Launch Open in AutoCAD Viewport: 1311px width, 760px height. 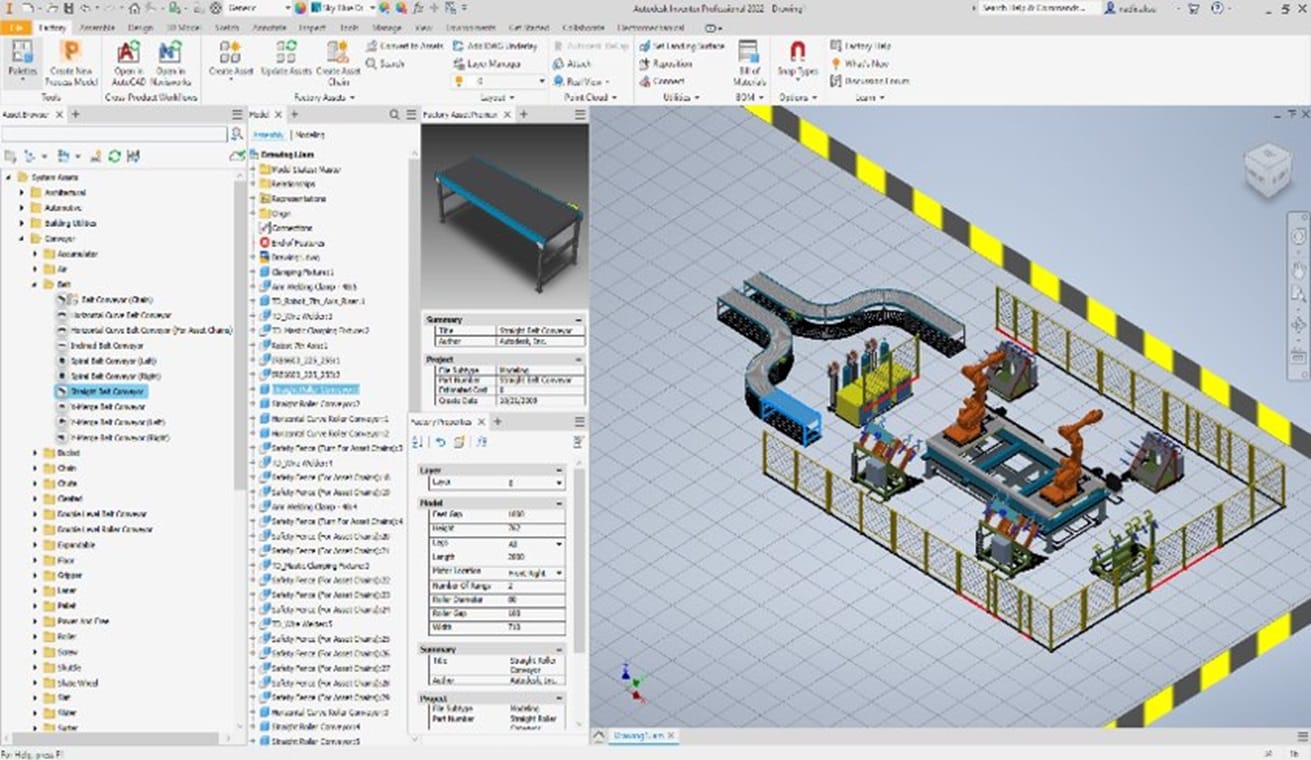tap(128, 63)
